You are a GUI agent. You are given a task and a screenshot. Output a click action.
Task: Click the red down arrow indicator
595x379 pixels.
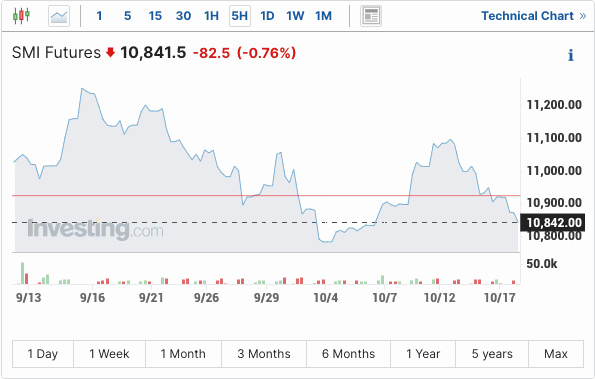pyautogui.click(x=110, y=52)
